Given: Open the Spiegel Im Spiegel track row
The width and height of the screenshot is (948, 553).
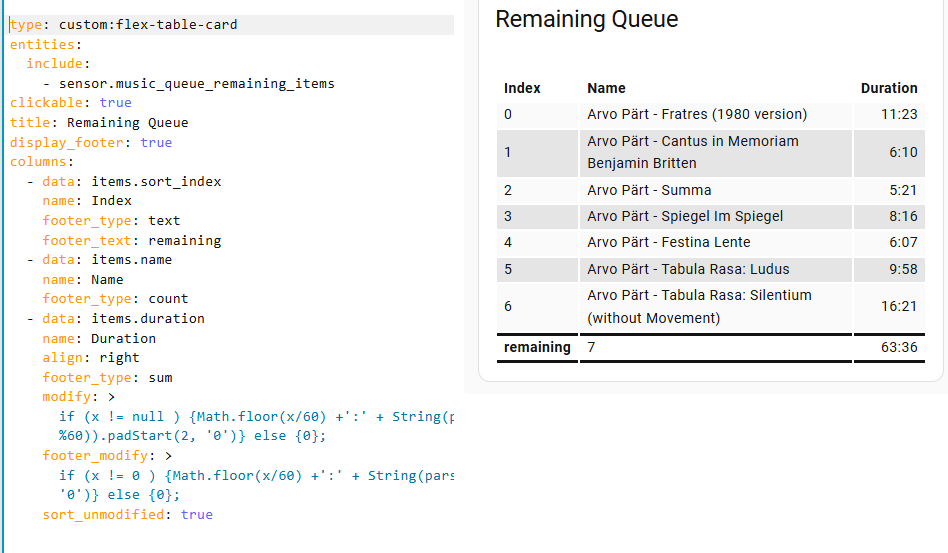Looking at the screenshot, I should (685, 216).
